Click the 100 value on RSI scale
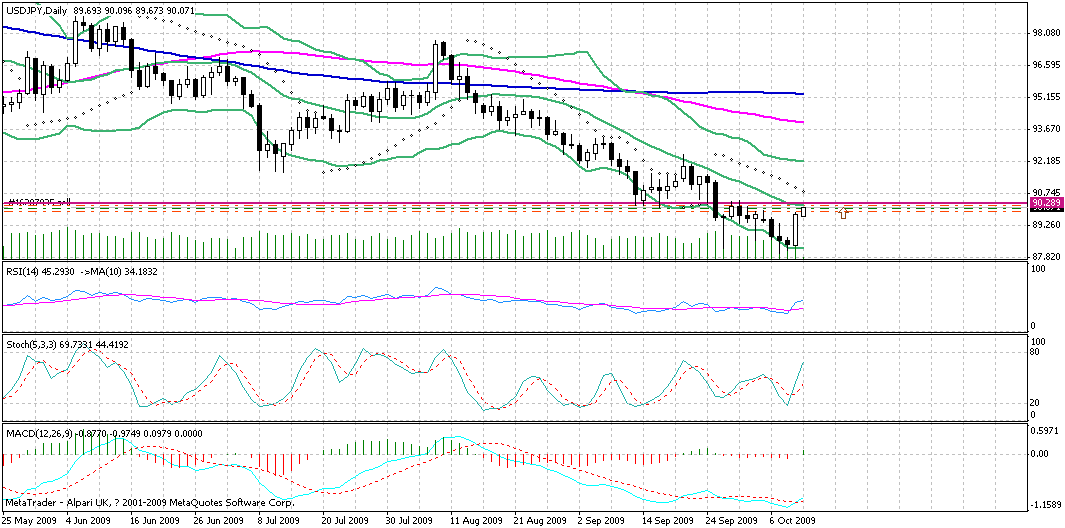Screen dimensions: 1065x528 (x=1038, y=270)
